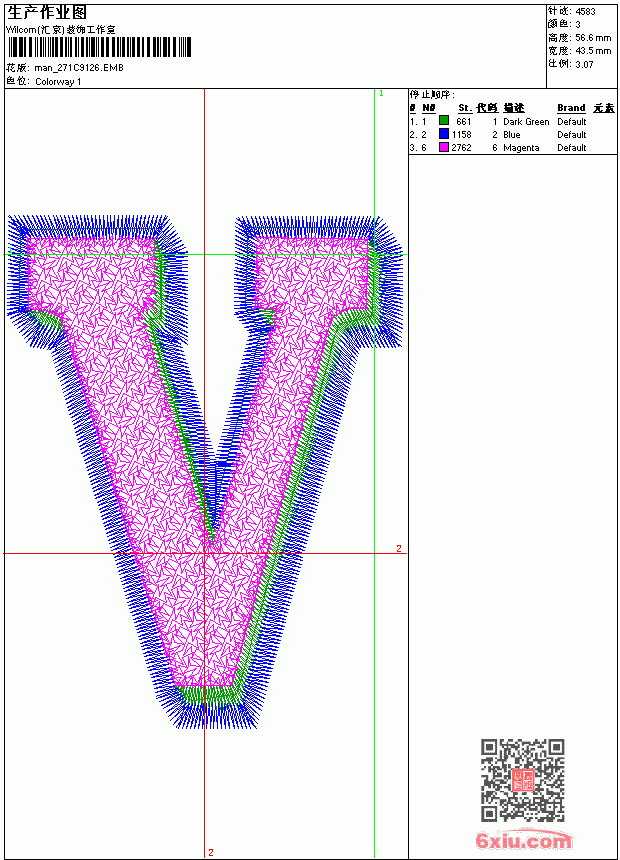Click the Colorway 1 label
The width and height of the screenshot is (620, 860).
pos(58,82)
